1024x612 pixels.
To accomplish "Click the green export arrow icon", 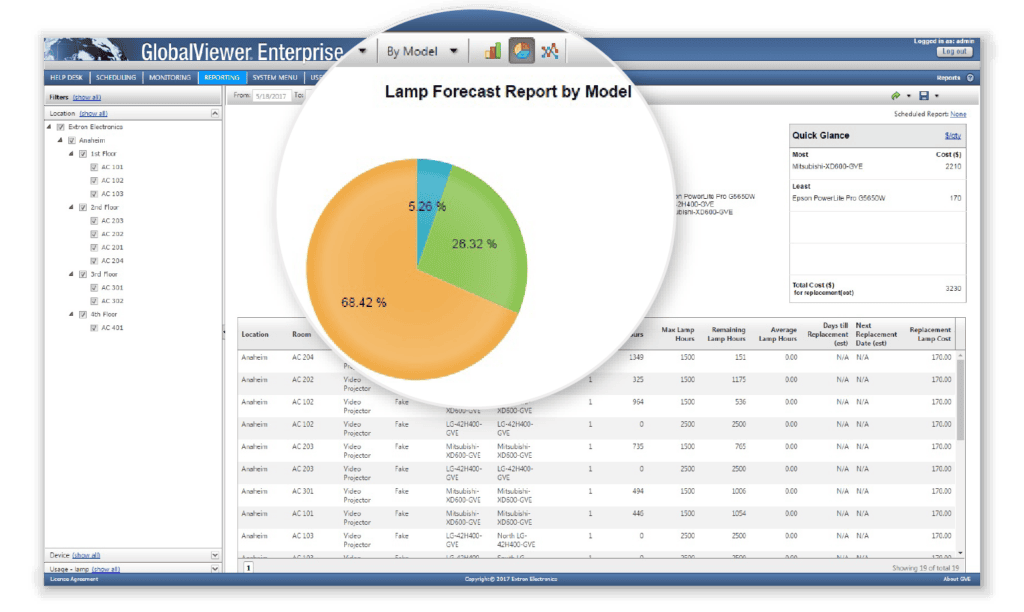I will (895, 96).
